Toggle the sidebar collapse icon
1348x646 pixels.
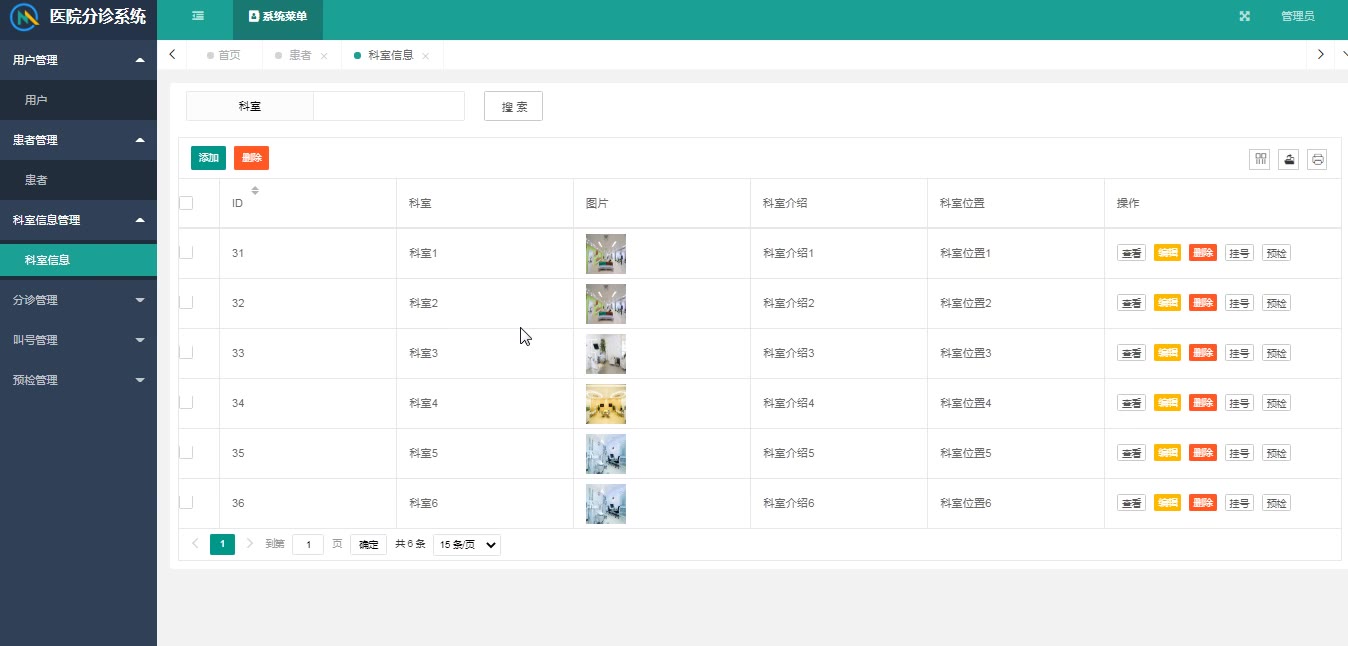198,16
